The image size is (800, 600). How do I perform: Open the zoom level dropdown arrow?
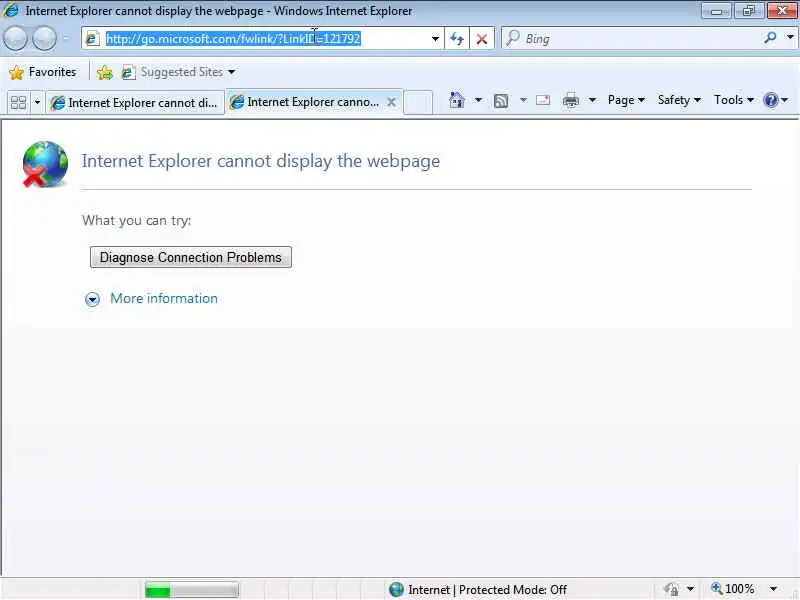coord(773,589)
